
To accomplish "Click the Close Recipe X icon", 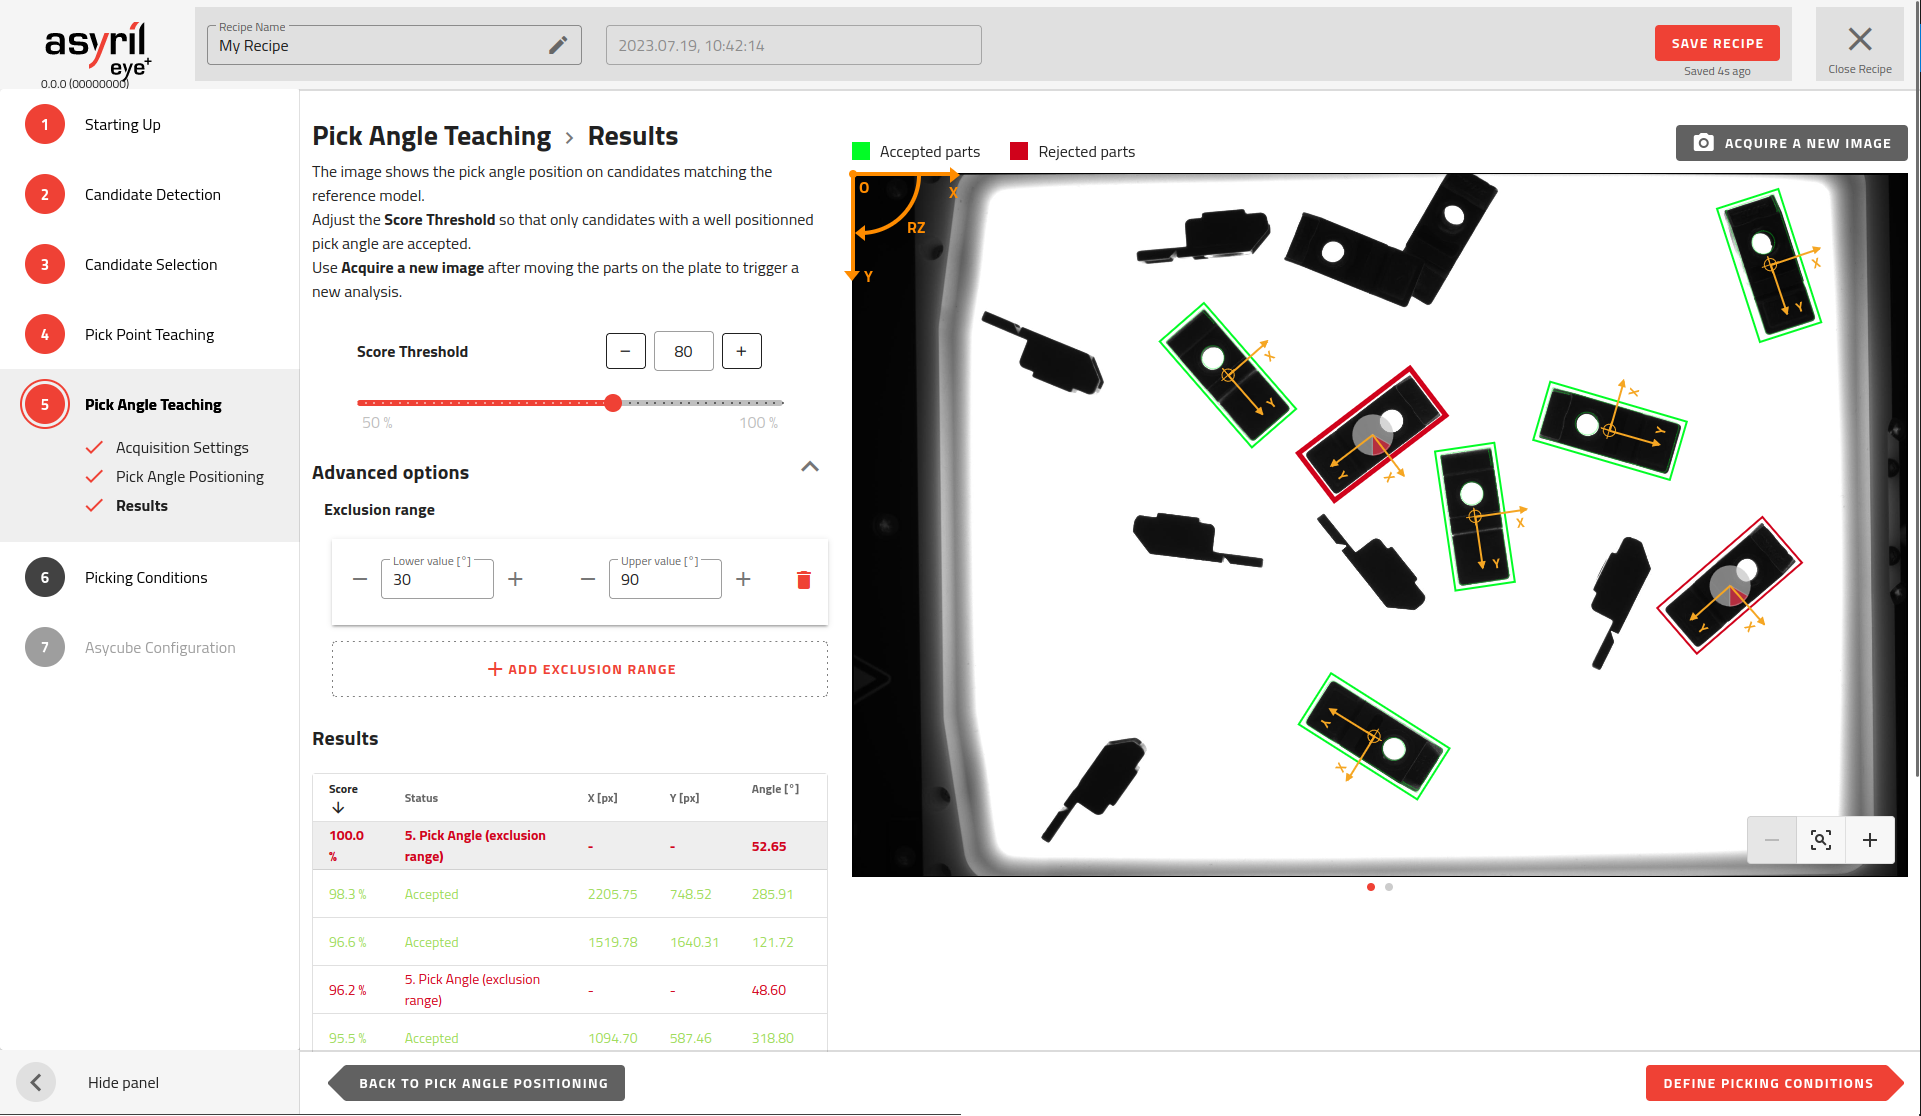I will [1859, 40].
